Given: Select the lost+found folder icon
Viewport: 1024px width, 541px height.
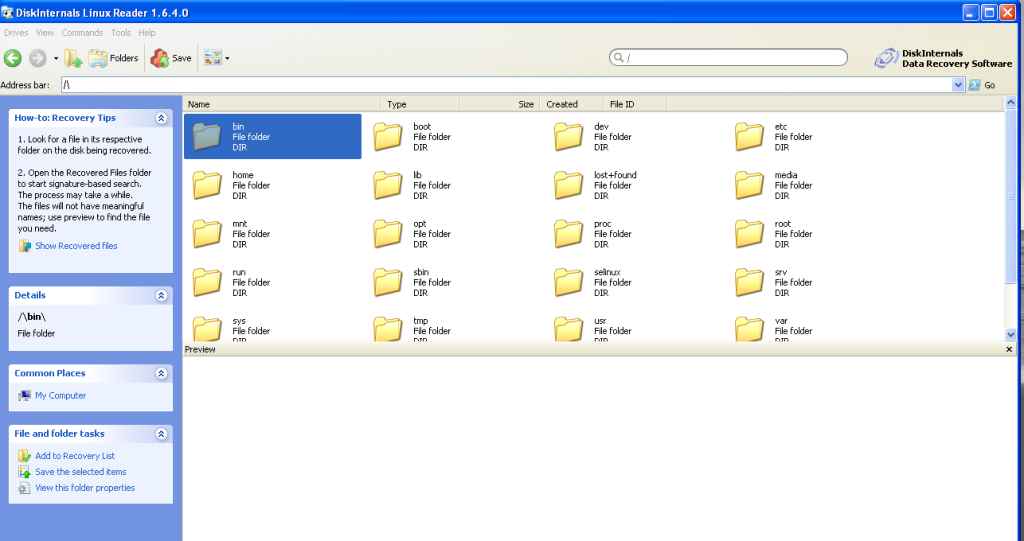Looking at the screenshot, I should [x=569, y=185].
